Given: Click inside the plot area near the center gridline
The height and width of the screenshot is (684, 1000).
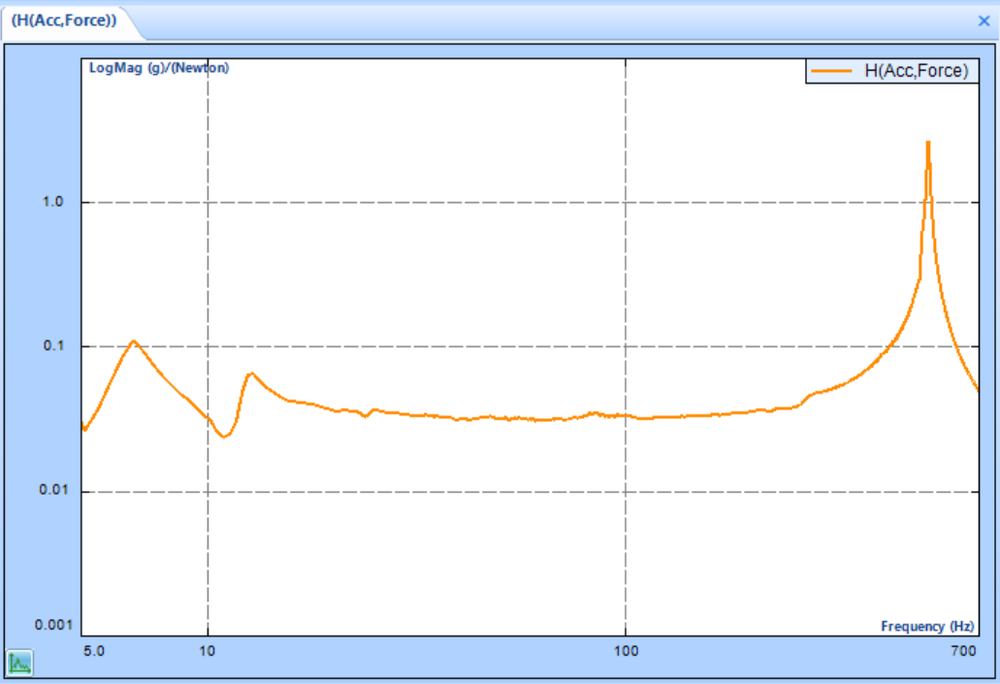Looking at the screenshot, I should pos(626,350).
